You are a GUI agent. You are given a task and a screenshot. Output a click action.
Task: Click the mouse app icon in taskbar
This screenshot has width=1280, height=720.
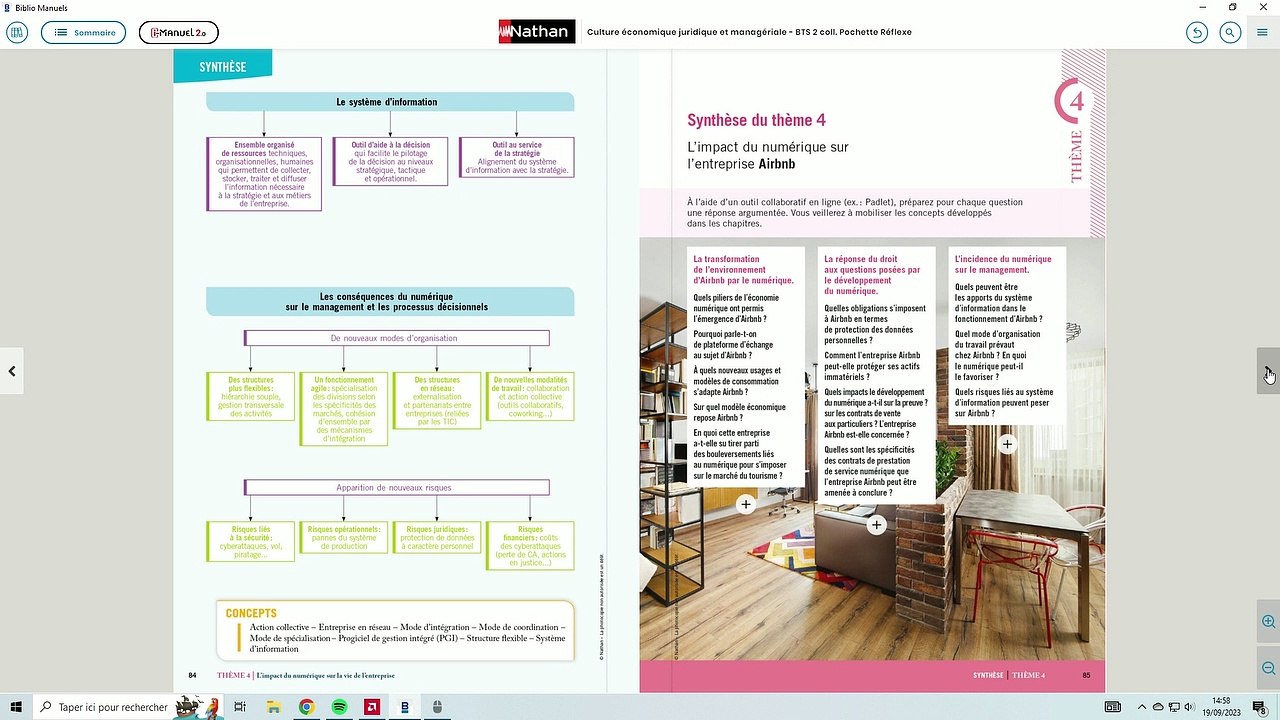[x=437, y=707]
